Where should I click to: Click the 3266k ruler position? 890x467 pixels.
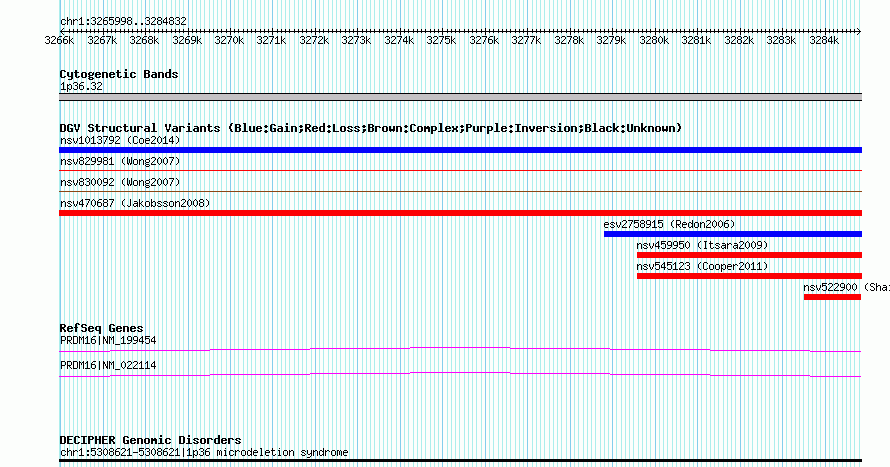(59, 40)
